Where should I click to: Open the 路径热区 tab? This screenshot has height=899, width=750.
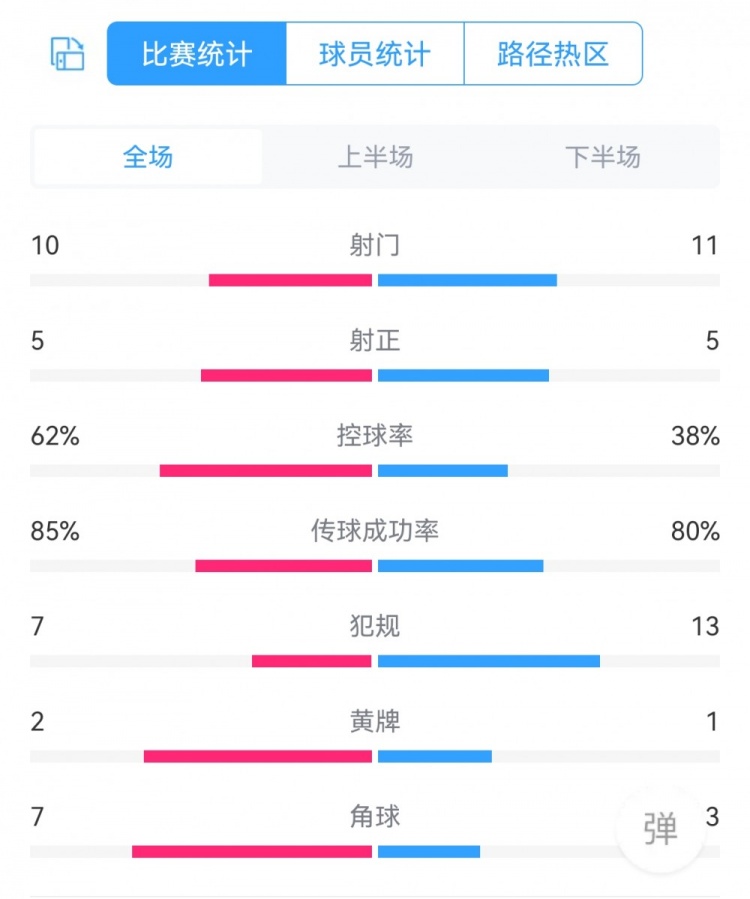pyautogui.click(x=553, y=54)
